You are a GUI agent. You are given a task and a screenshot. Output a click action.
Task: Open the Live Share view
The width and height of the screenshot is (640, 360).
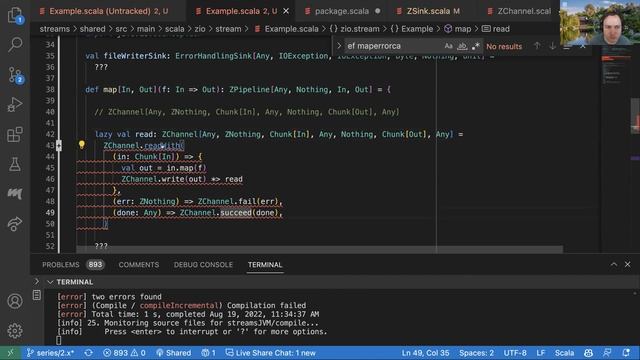pyautogui.click(x=15, y=224)
